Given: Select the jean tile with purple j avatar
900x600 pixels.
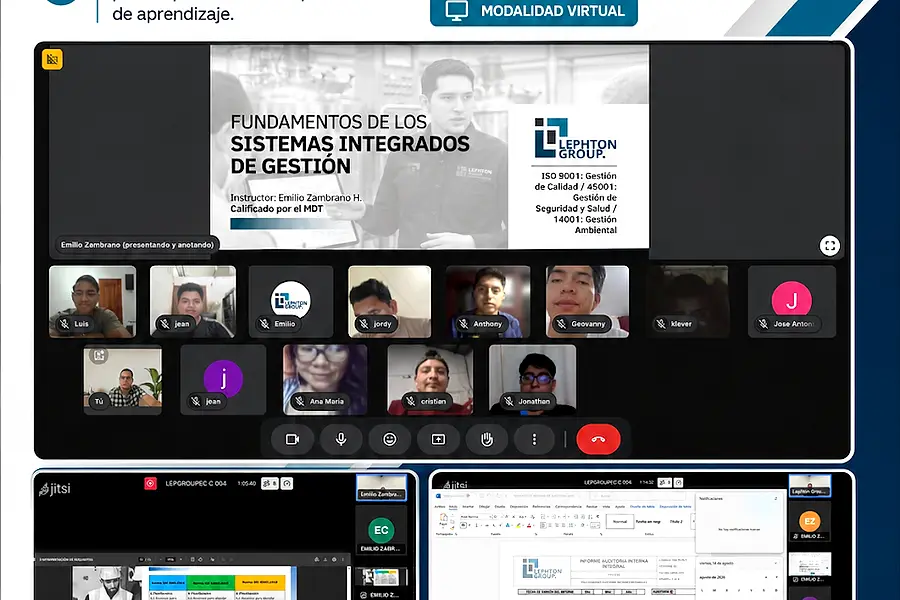Looking at the screenshot, I should tap(223, 380).
